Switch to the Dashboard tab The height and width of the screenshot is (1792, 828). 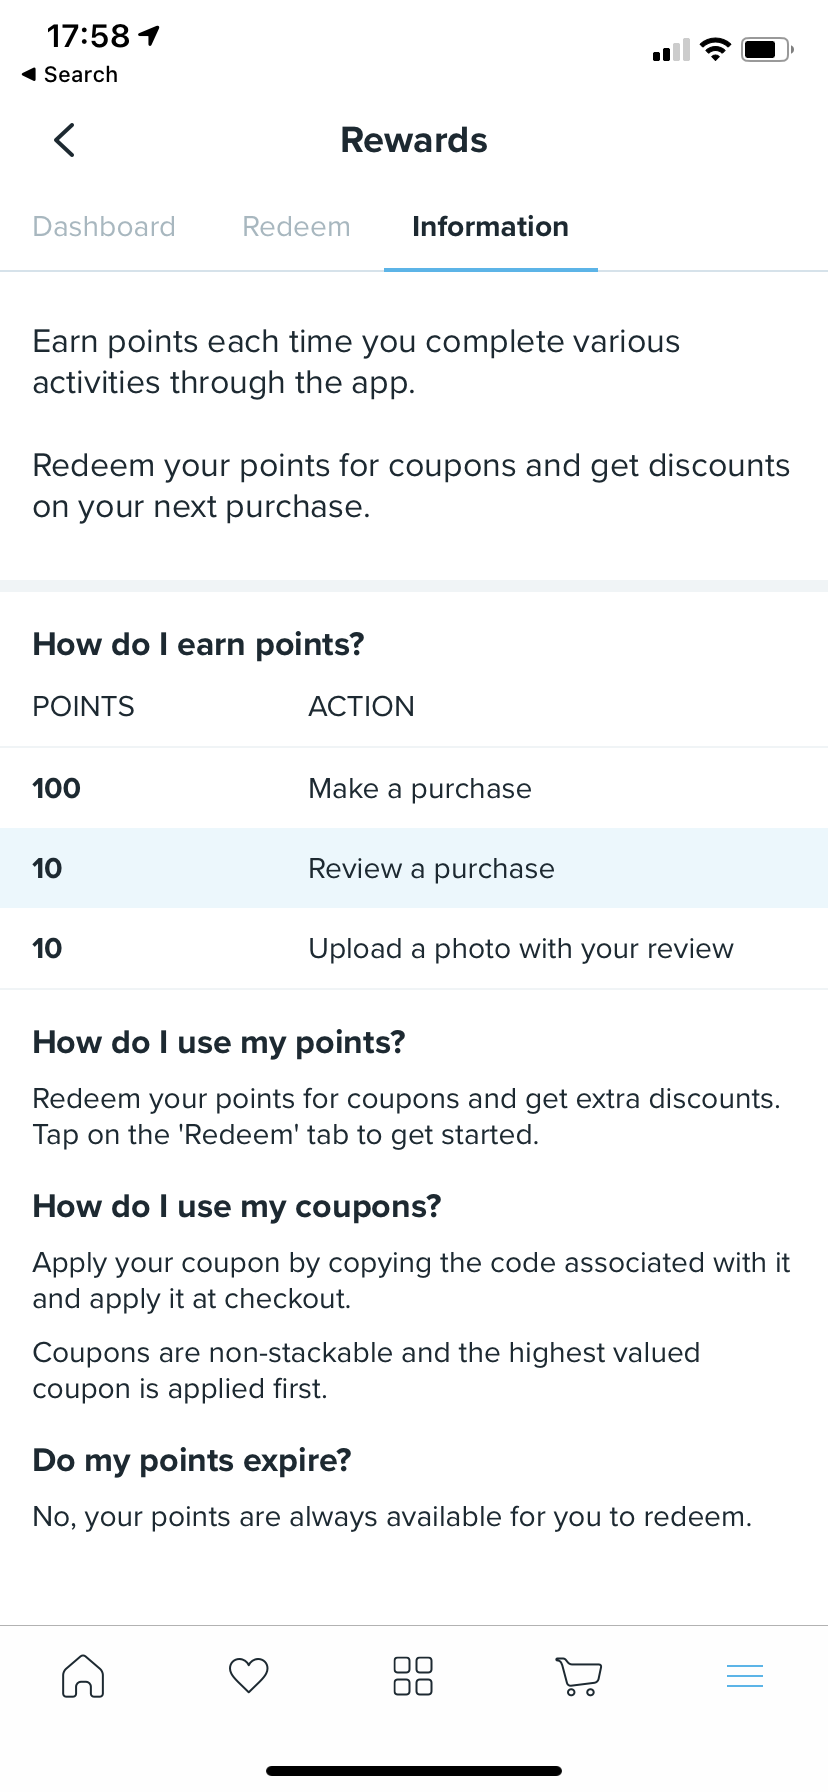104,227
